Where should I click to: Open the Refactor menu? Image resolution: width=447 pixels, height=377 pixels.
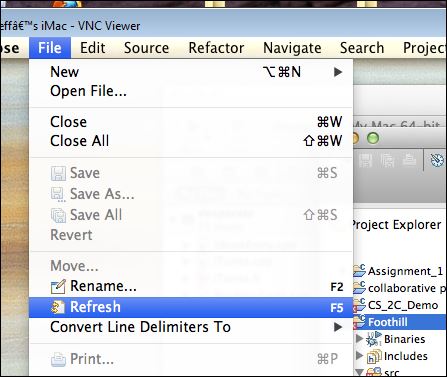[x=216, y=48]
